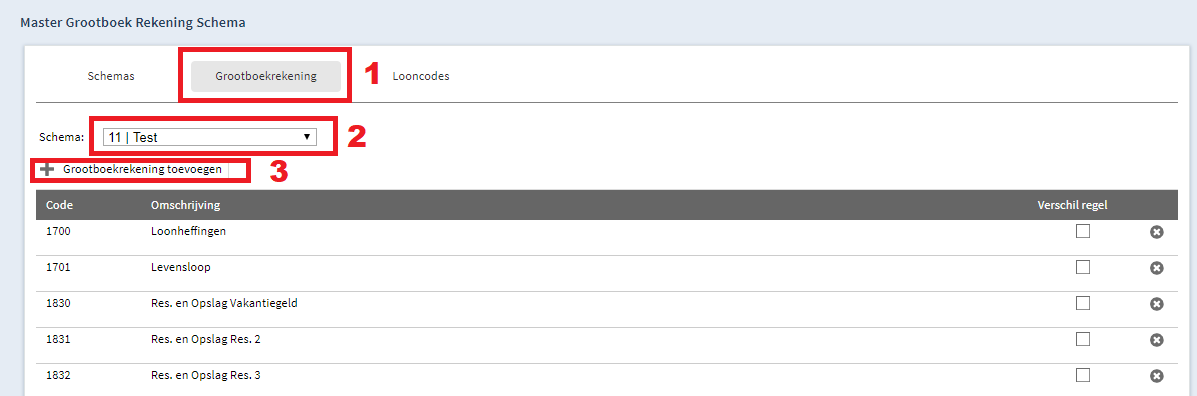1197x396 pixels.
Task: Click the delete icon for Res. en Opslag Vakantiegeld
Action: coord(1156,304)
